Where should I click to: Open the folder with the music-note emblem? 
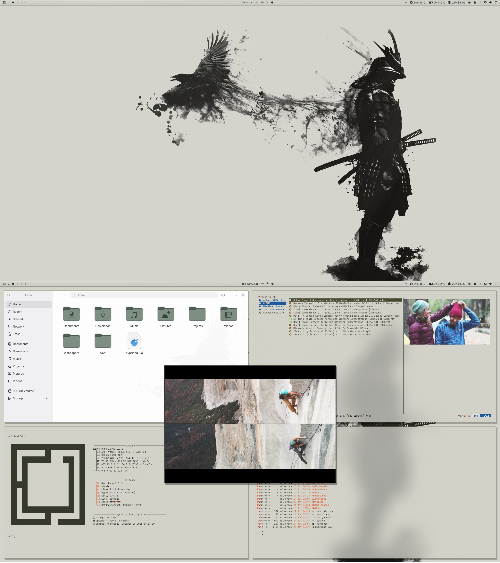[x=134, y=314]
